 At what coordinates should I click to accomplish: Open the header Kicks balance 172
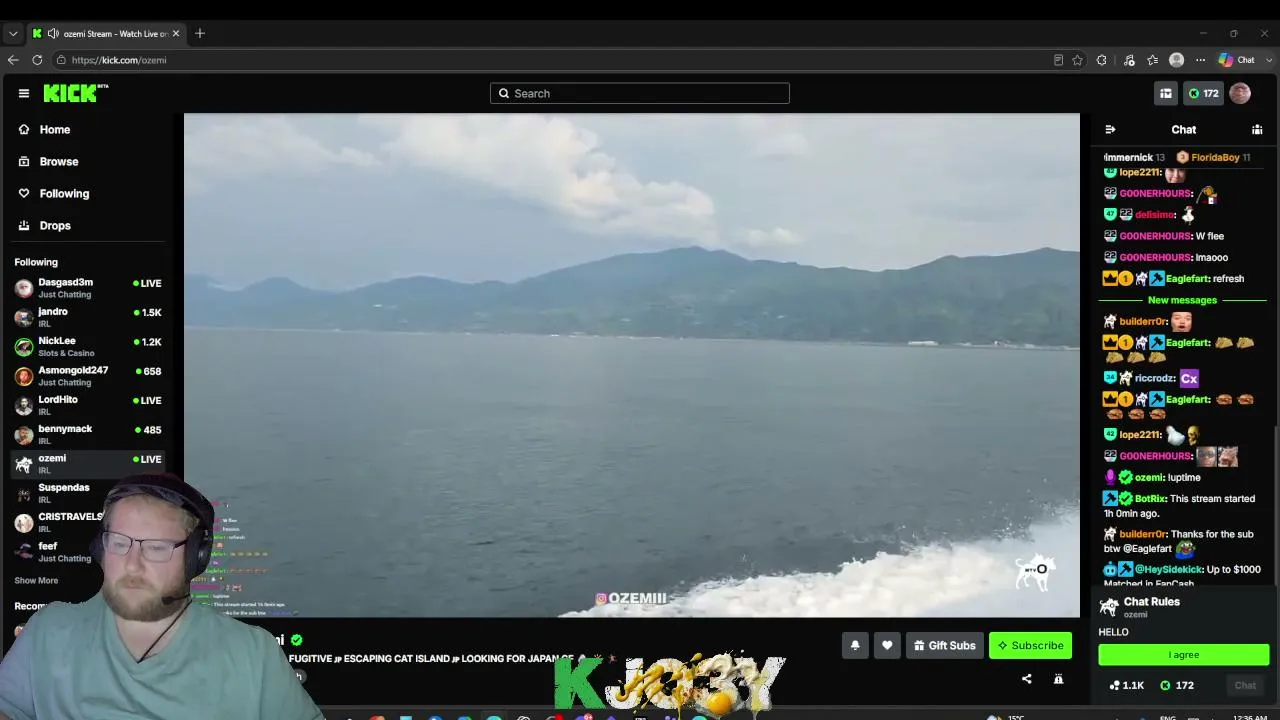point(1203,93)
